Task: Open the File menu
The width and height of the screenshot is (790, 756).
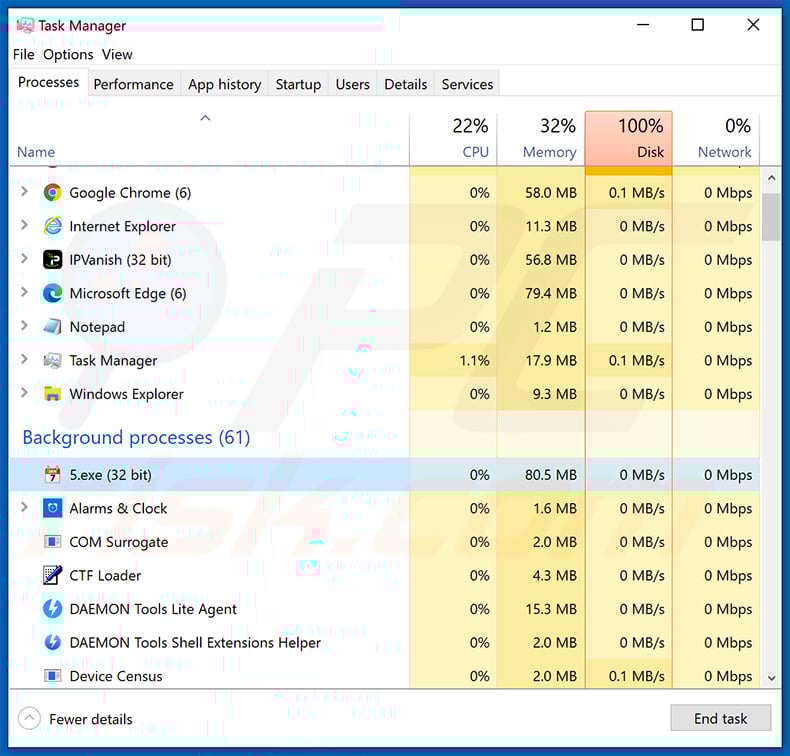Action: pyautogui.click(x=24, y=54)
